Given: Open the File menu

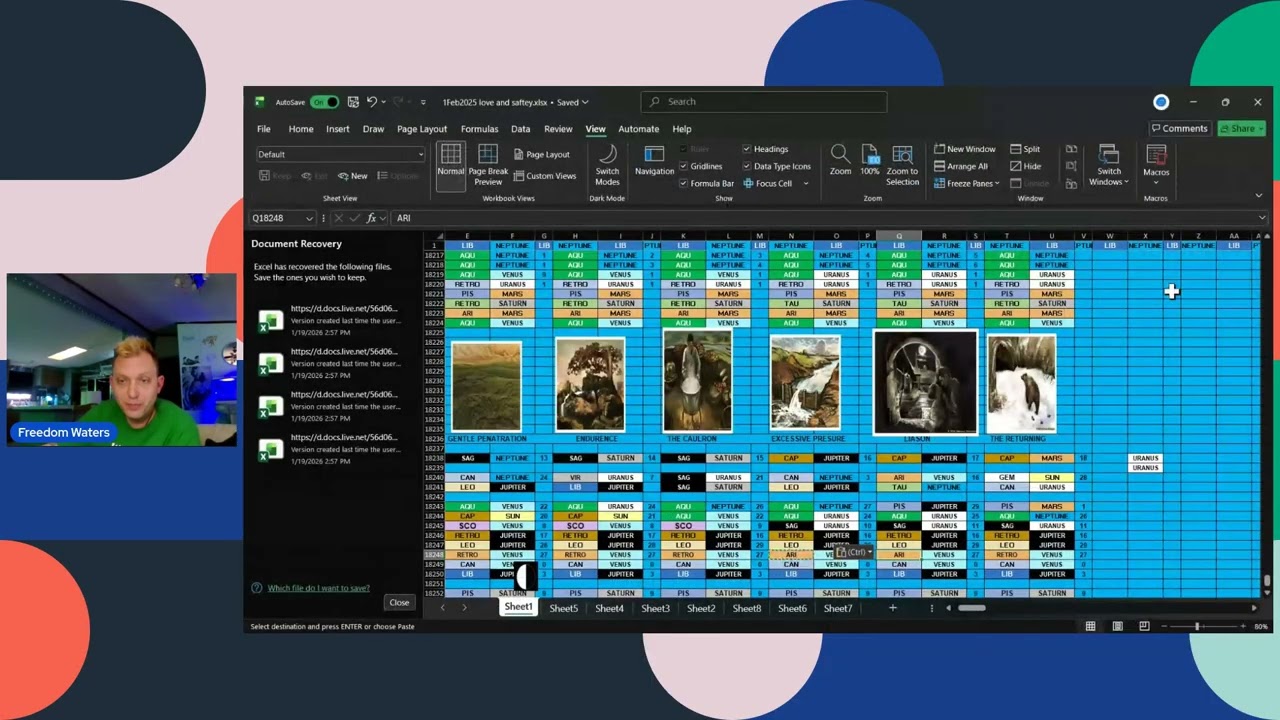Looking at the screenshot, I should tap(264, 129).
